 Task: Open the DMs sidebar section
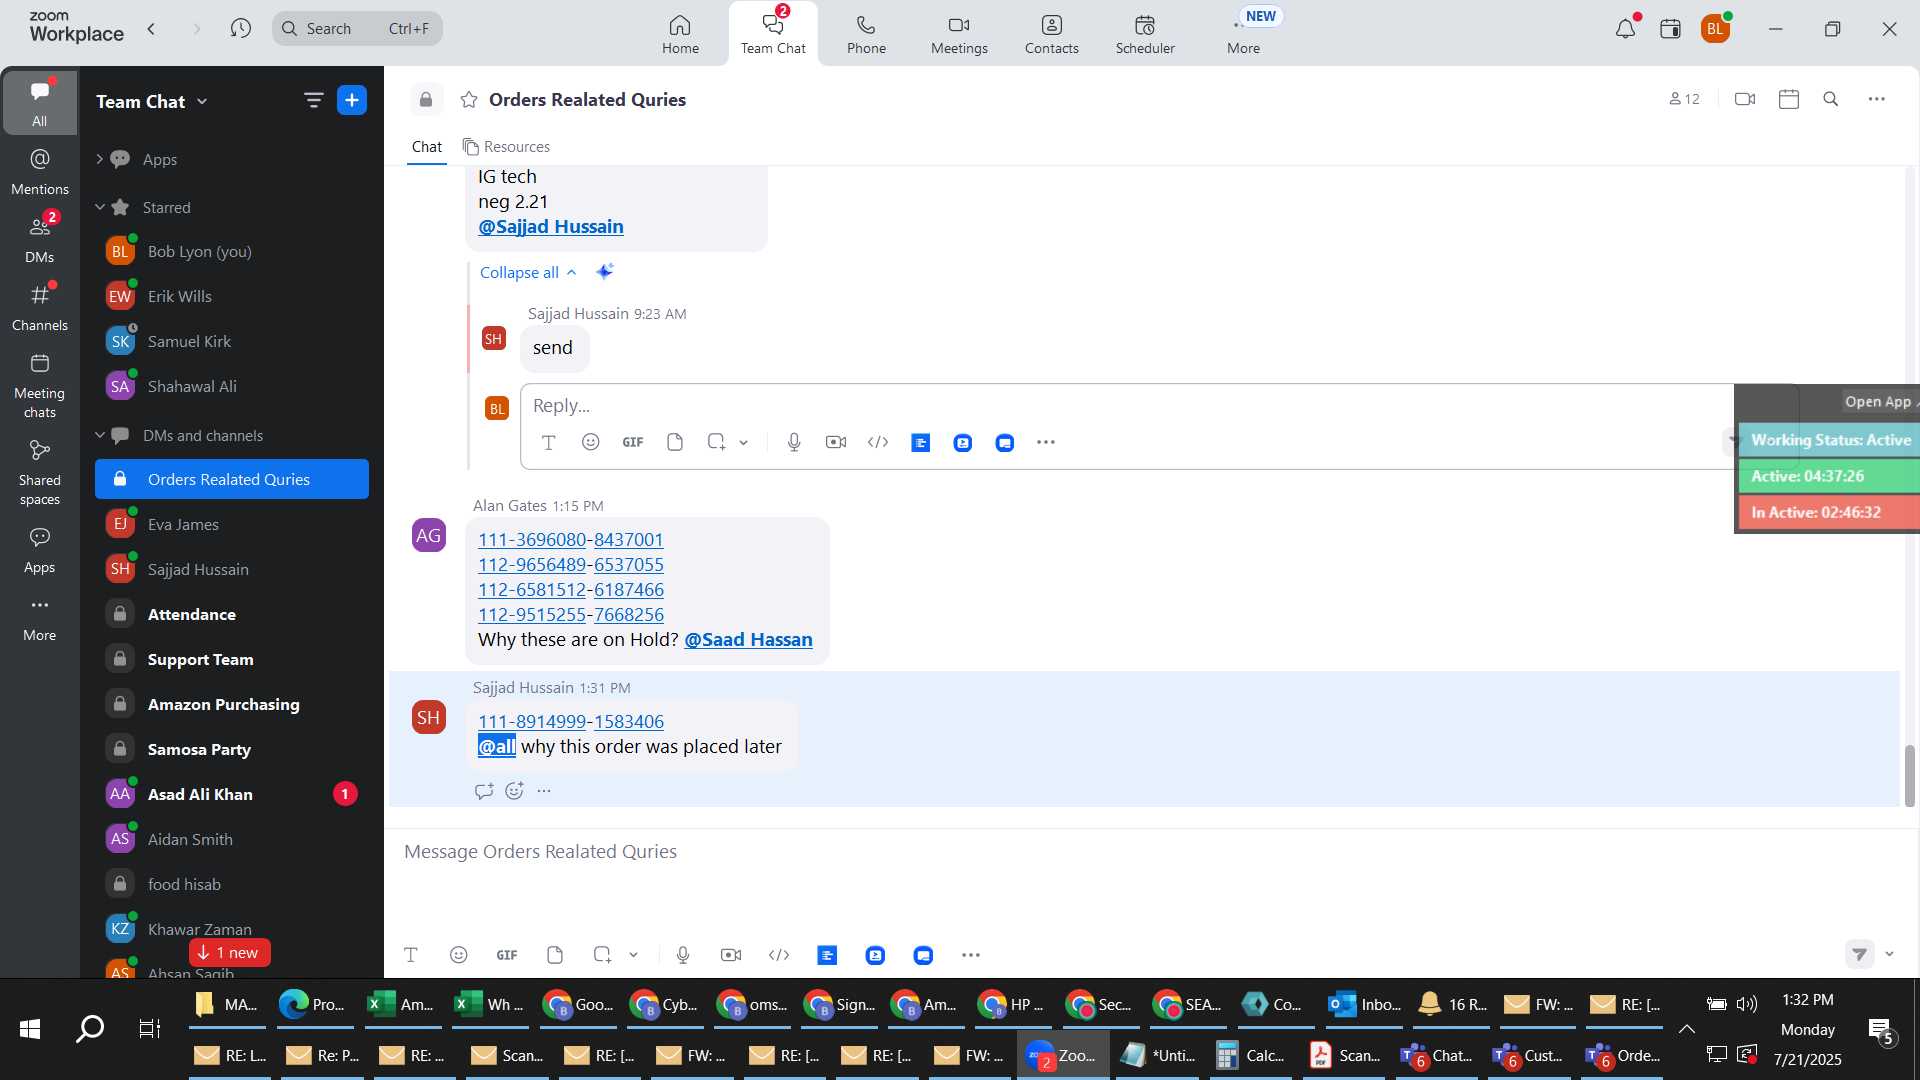point(40,240)
